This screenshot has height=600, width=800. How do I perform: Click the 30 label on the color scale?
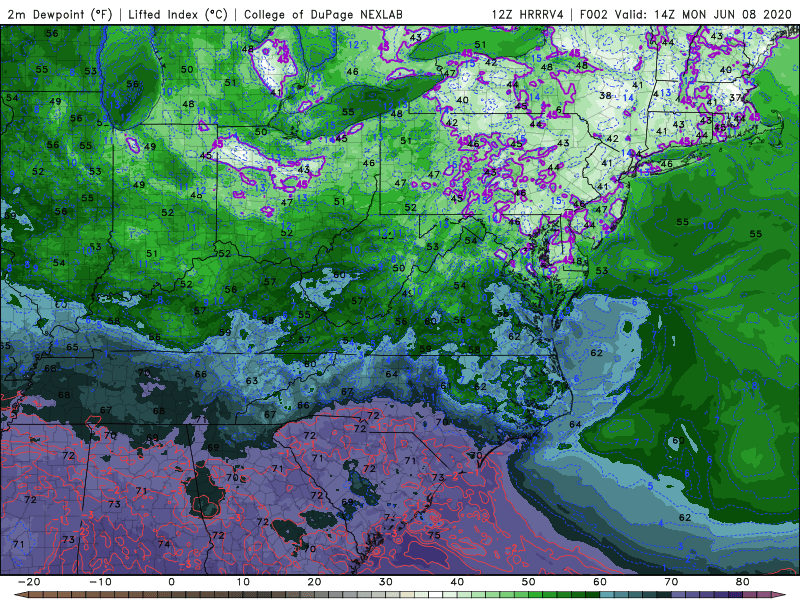[386, 582]
